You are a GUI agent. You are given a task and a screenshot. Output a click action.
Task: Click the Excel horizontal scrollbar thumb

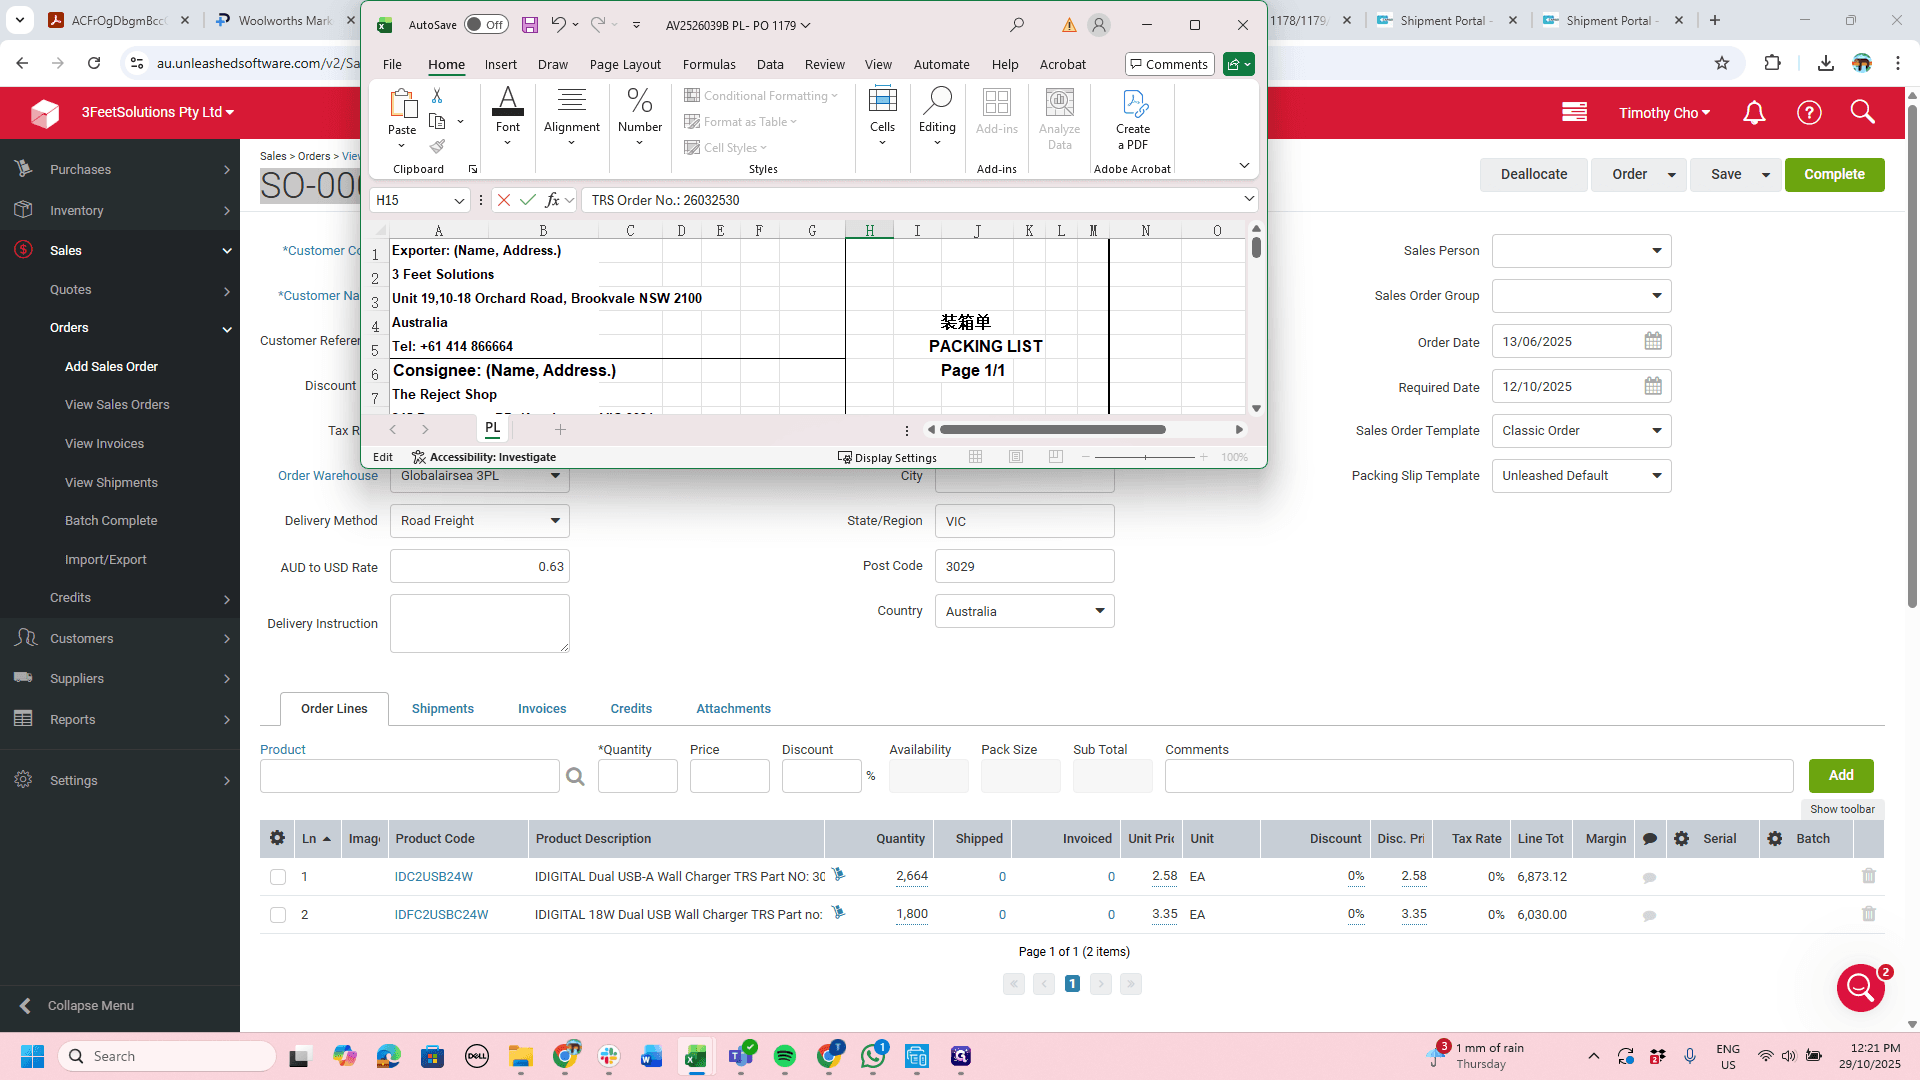coord(1052,429)
